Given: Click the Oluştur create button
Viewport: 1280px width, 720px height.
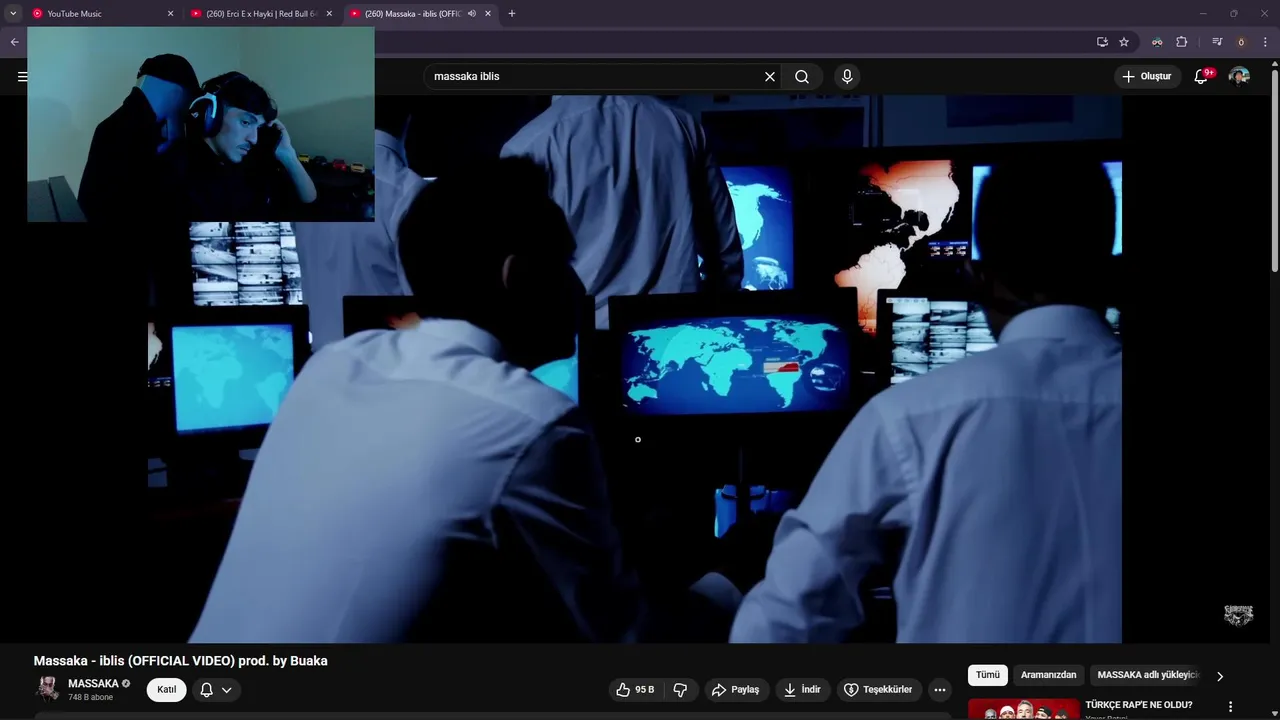Looking at the screenshot, I should pyautogui.click(x=1148, y=77).
